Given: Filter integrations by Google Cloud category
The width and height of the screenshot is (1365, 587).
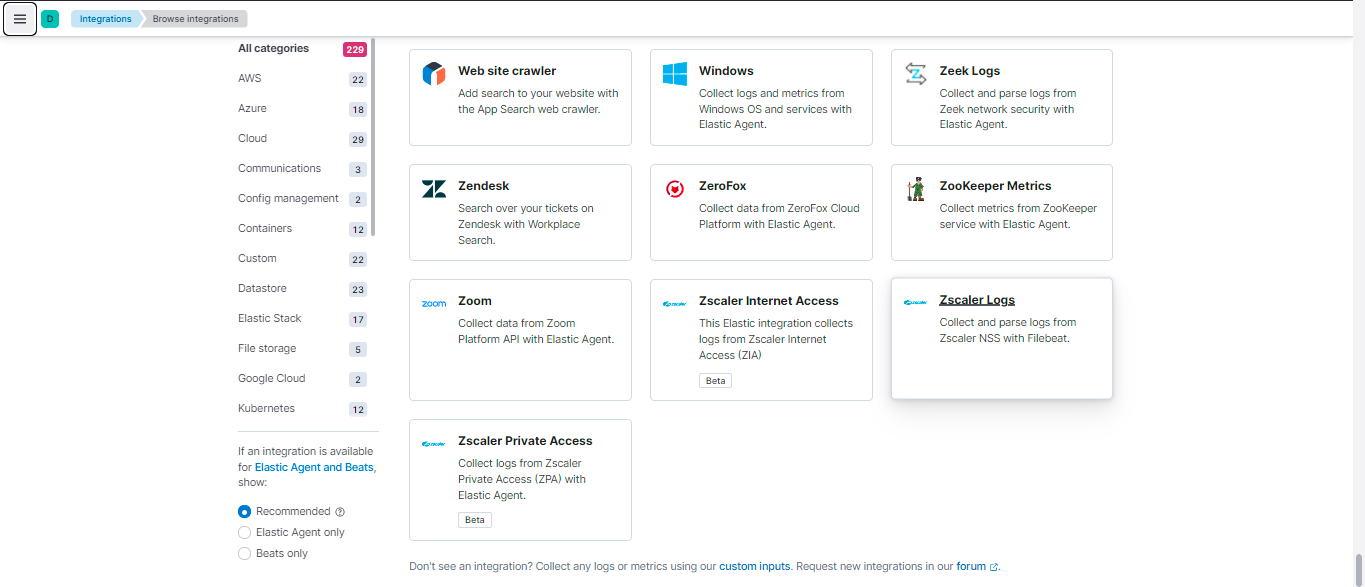Looking at the screenshot, I should (x=271, y=378).
